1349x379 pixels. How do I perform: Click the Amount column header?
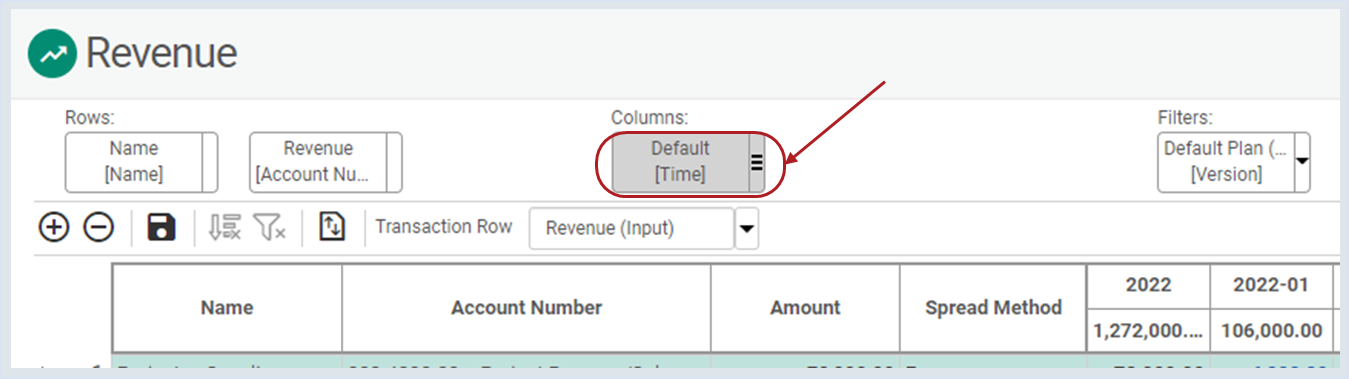[x=806, y=308]
